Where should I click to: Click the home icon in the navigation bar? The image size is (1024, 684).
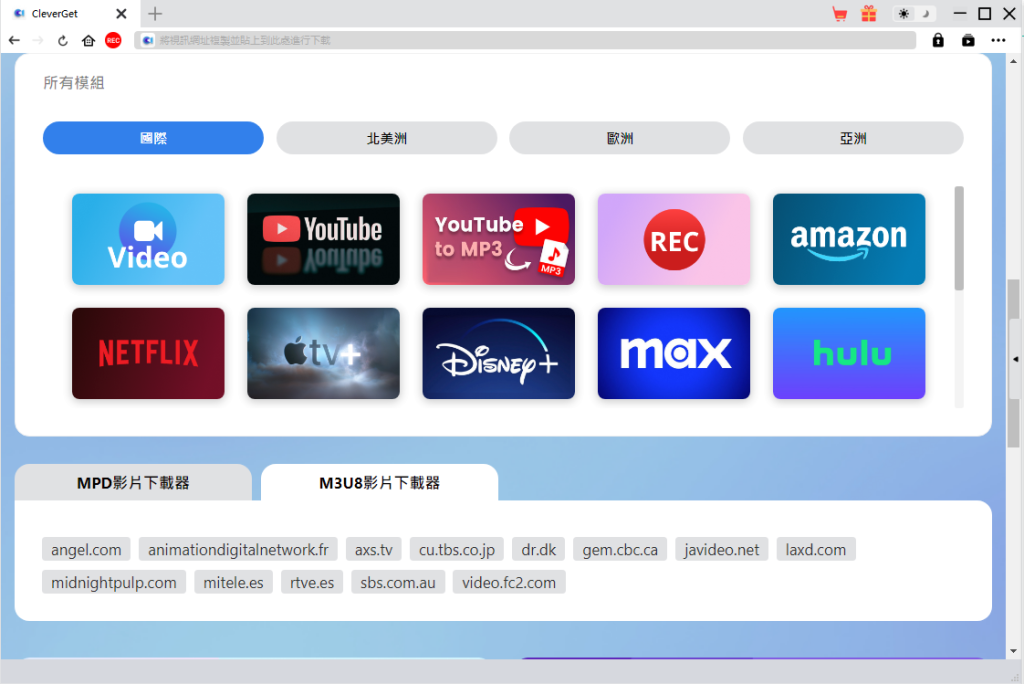click(x=88, y=40)
